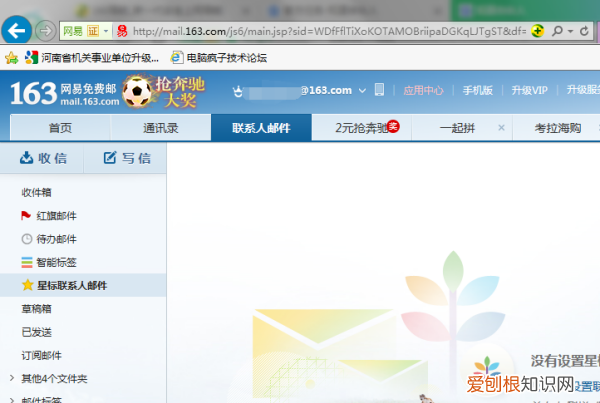This screenshot has height=403, width=600.
Task: Click the 163 网易免费邮 logo
Action: coord(60,92)
